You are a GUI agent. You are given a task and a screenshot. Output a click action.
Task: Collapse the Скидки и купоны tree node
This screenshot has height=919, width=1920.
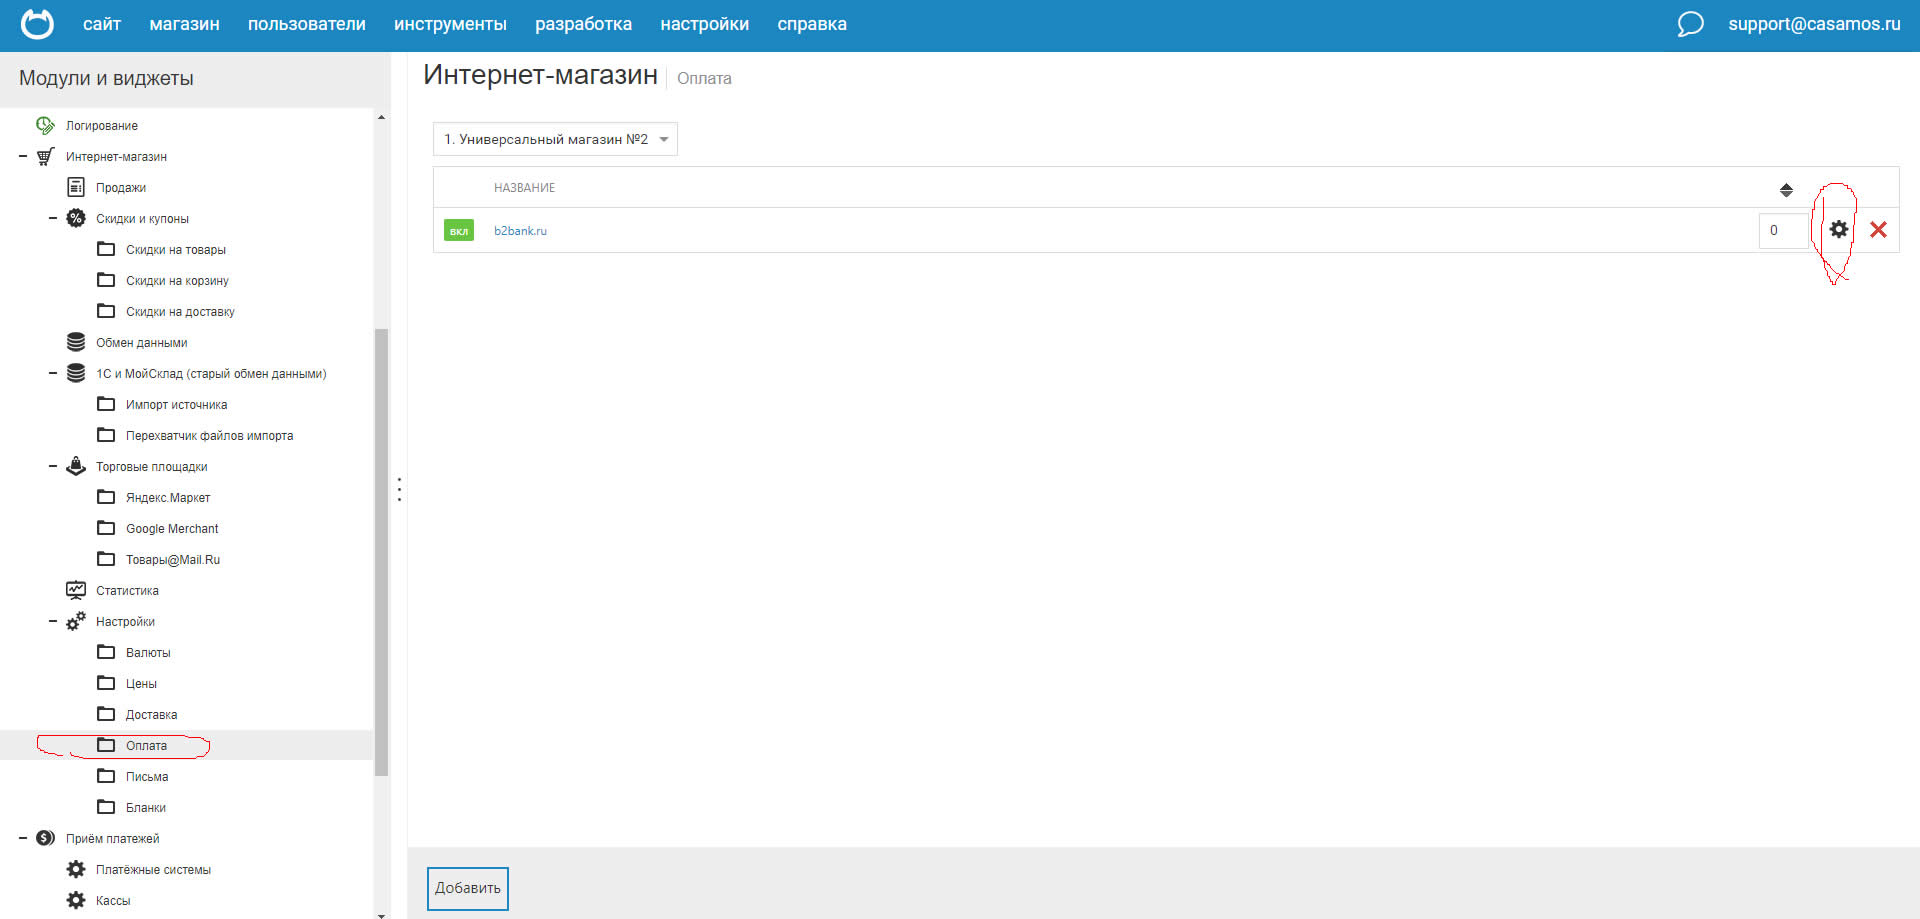point(53,218)
